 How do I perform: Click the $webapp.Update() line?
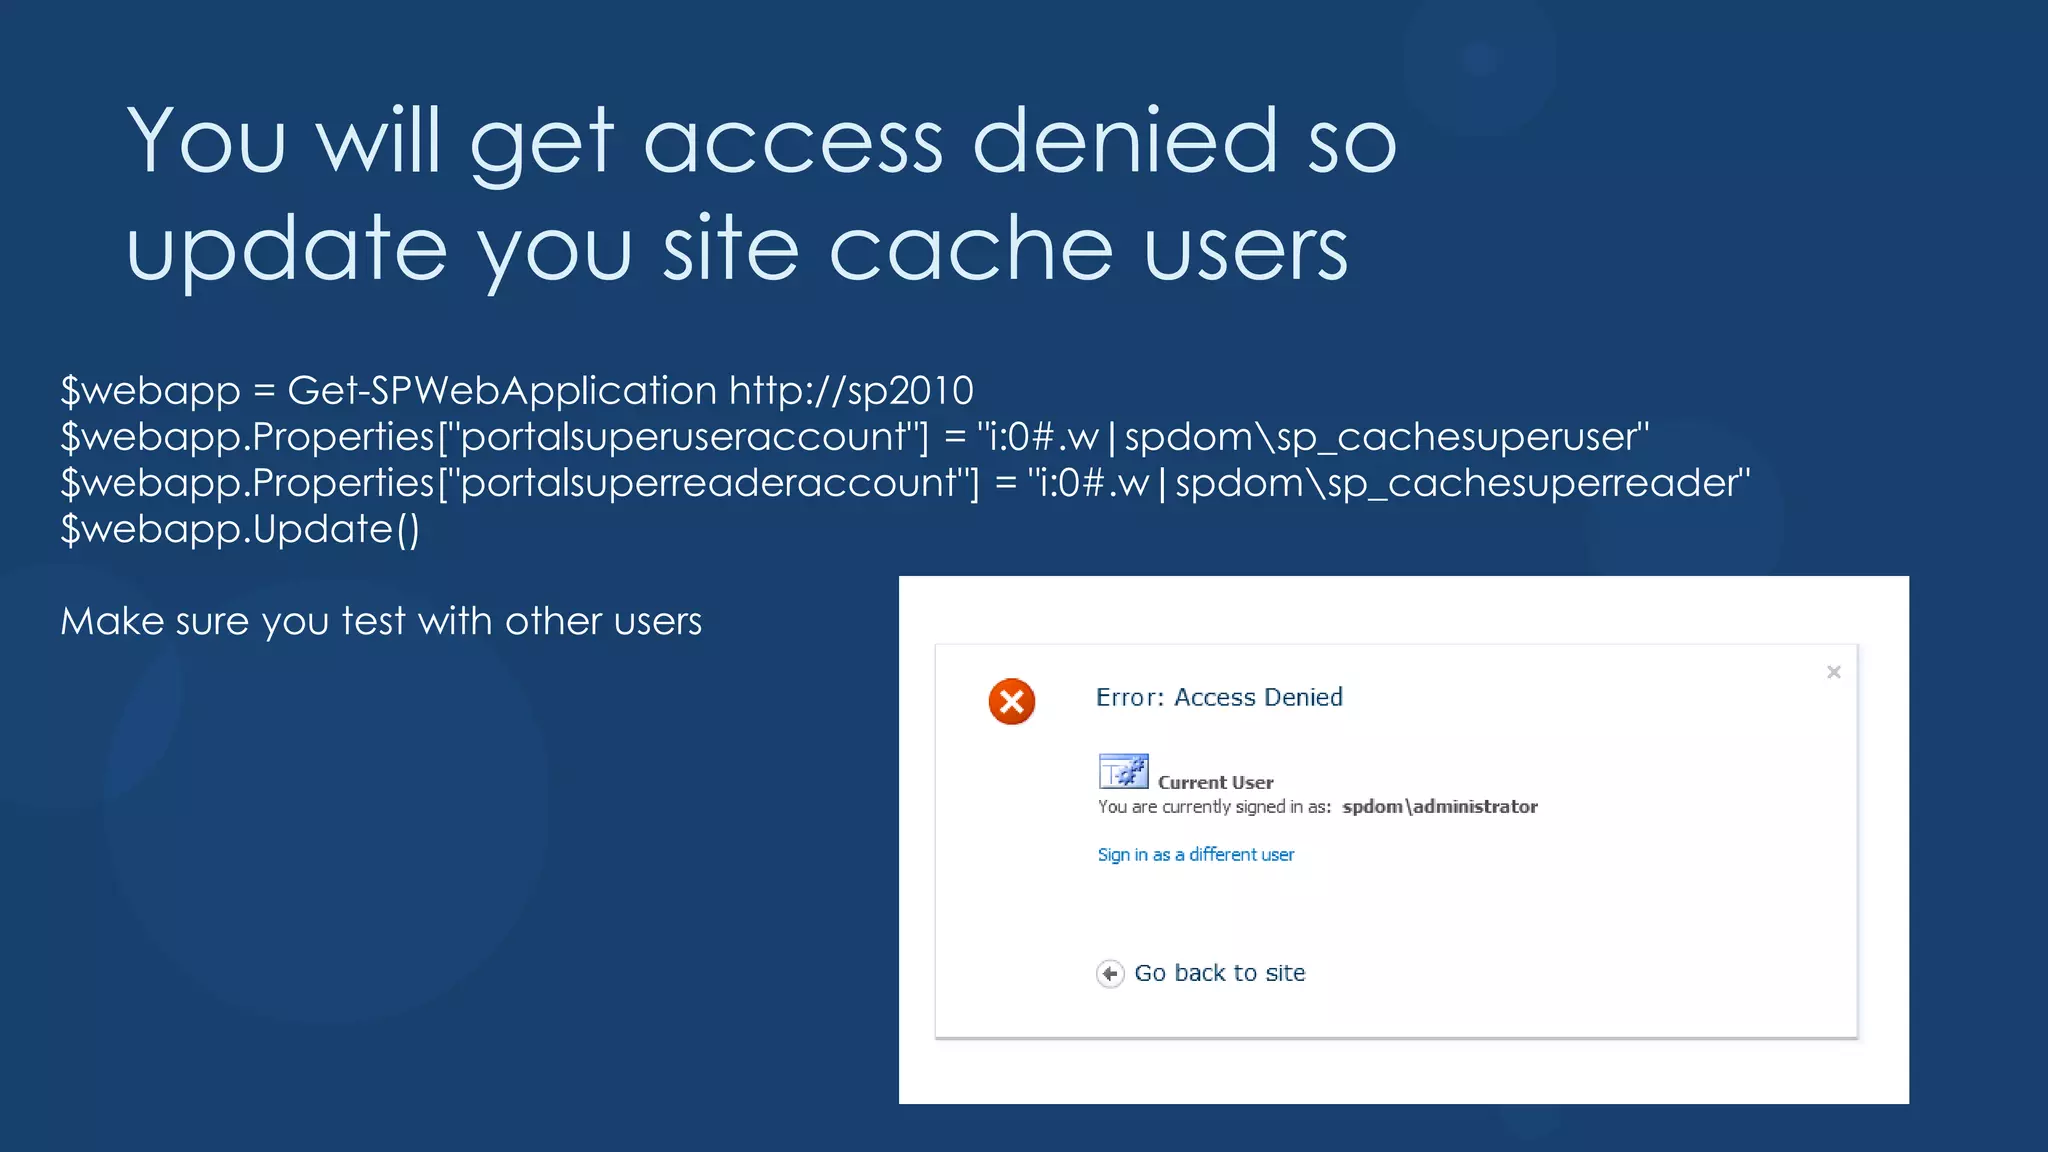tap(240, 529)
